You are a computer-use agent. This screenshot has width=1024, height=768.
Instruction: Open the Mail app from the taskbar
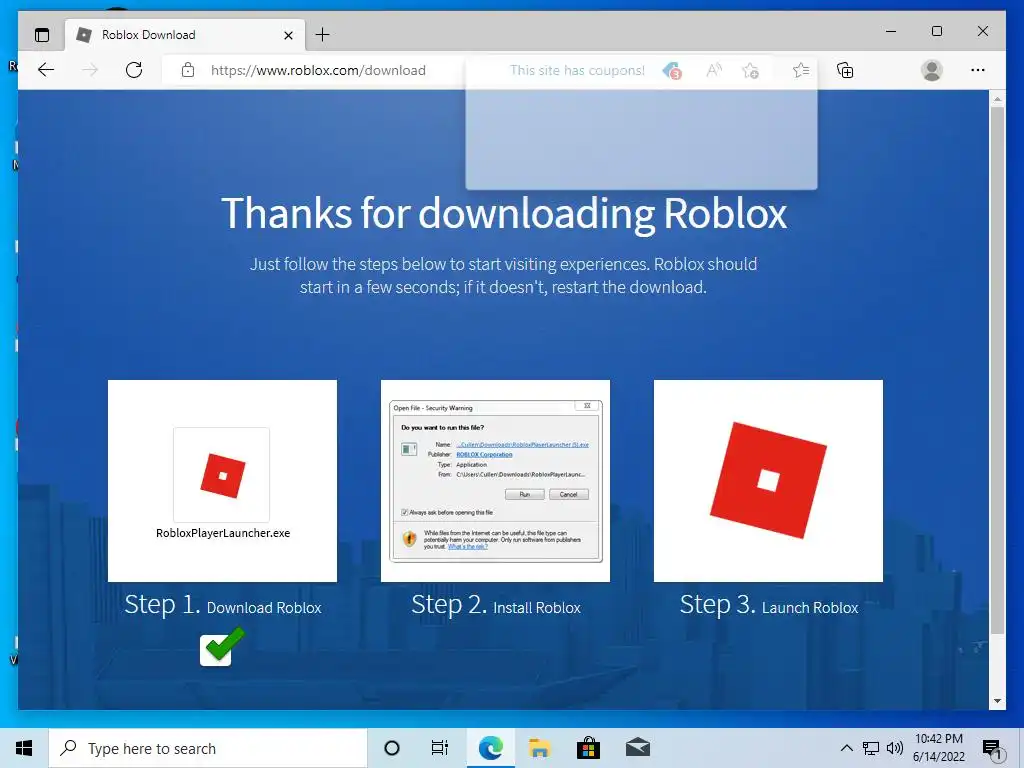(638, 748)
